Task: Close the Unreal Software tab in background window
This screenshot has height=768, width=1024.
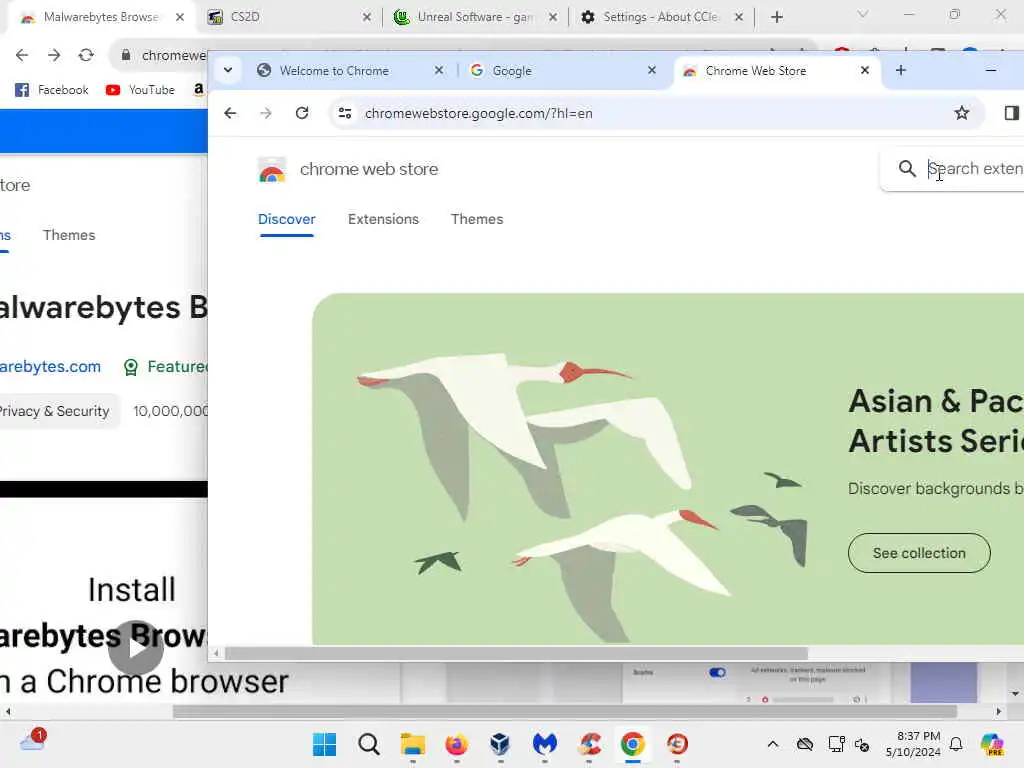Action: click(x=553, y=17)
